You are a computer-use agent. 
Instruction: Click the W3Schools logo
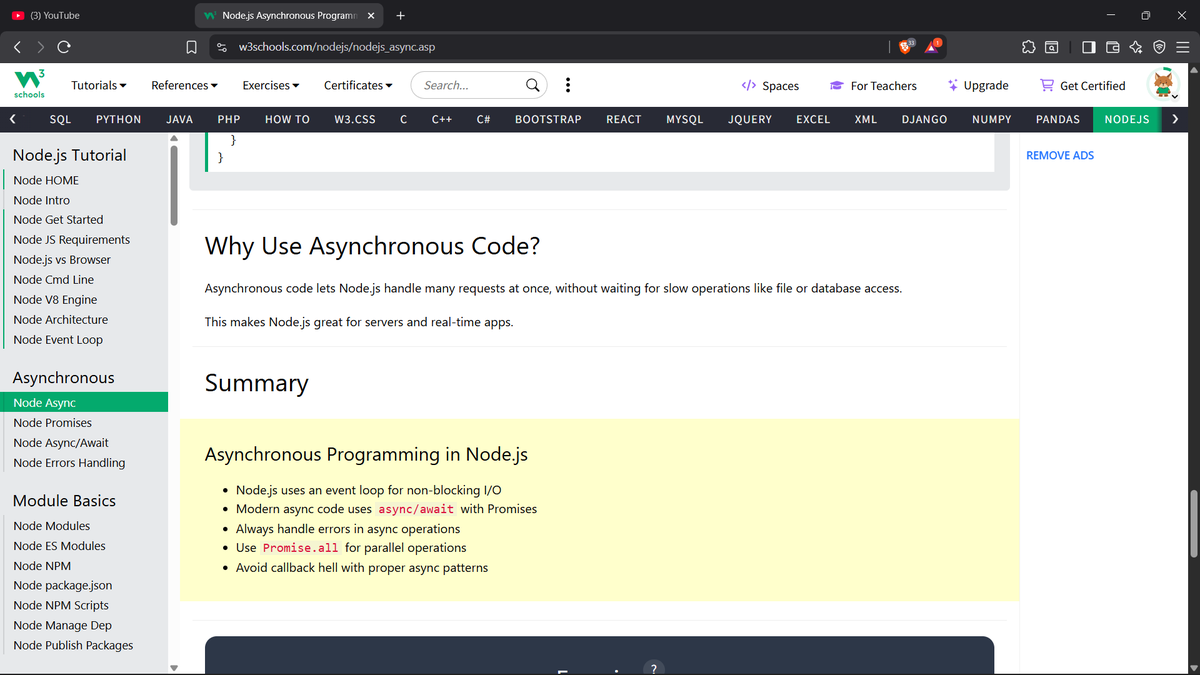[28, 85]
